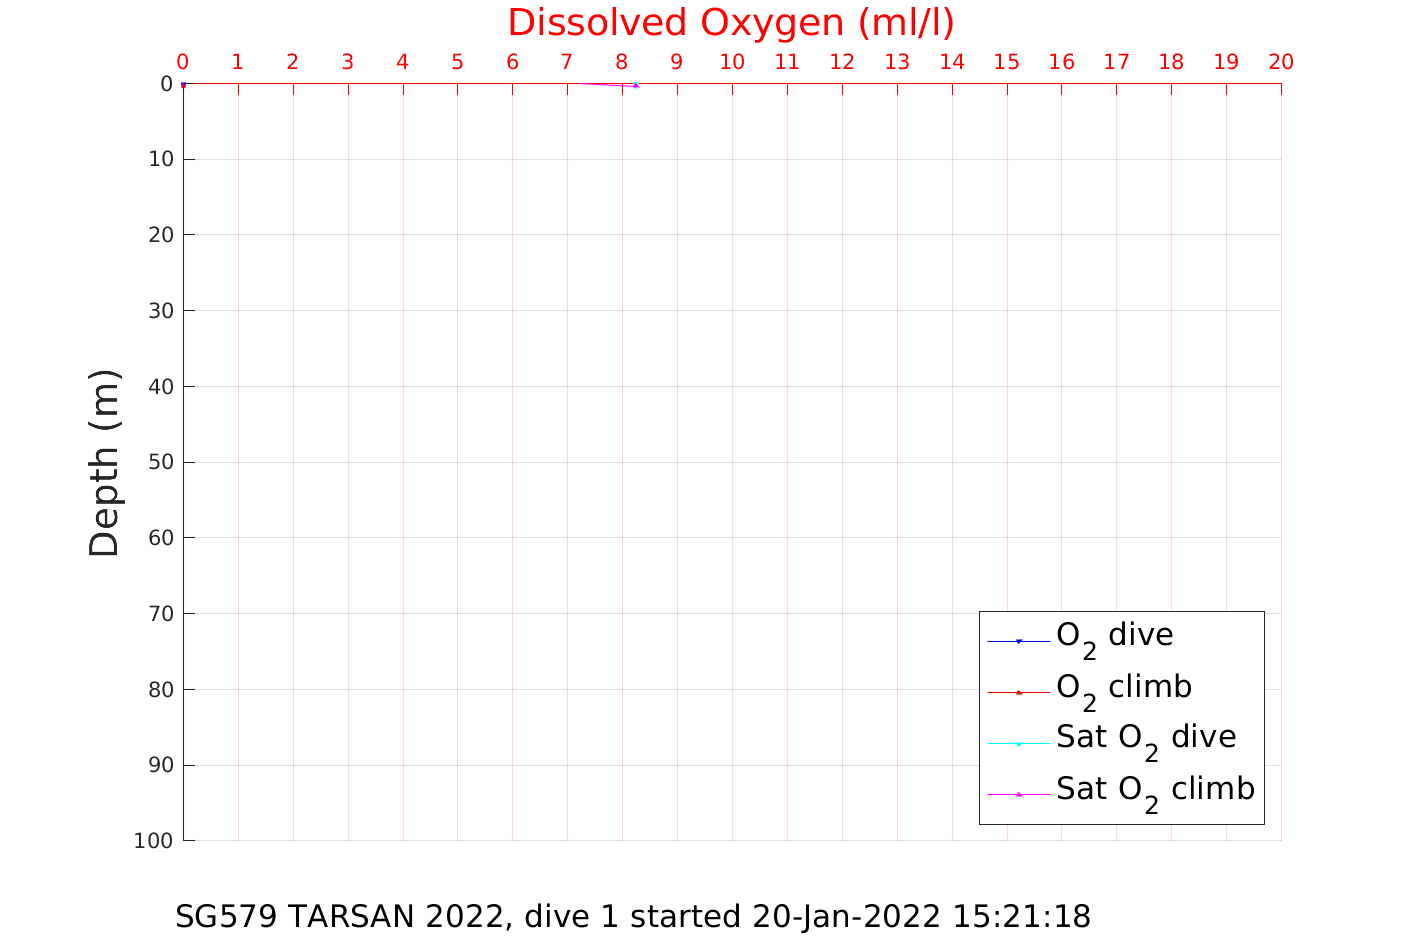Click the SG579 TARSAN 2022 dive title text
This screenshot has height=945, width=1417.
[x=633, y=916]
